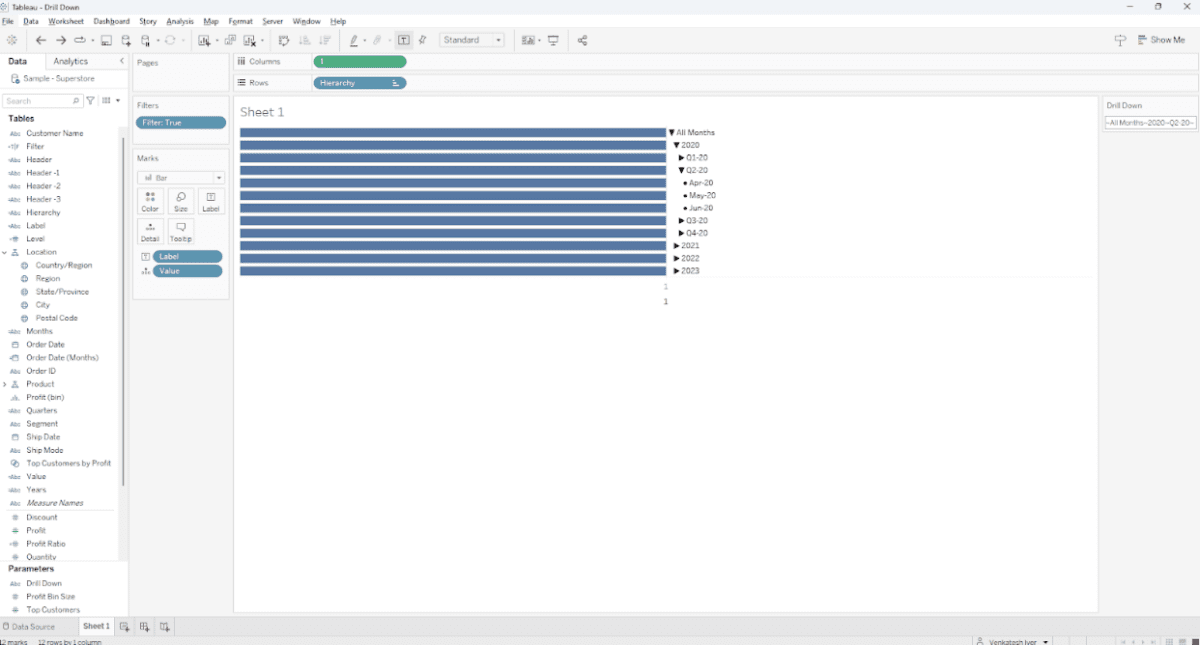Image resolution: width=1200 pixels, height=645 pixels.
Task: Click the Show Me button
Action: click(x=1161, y=40)
